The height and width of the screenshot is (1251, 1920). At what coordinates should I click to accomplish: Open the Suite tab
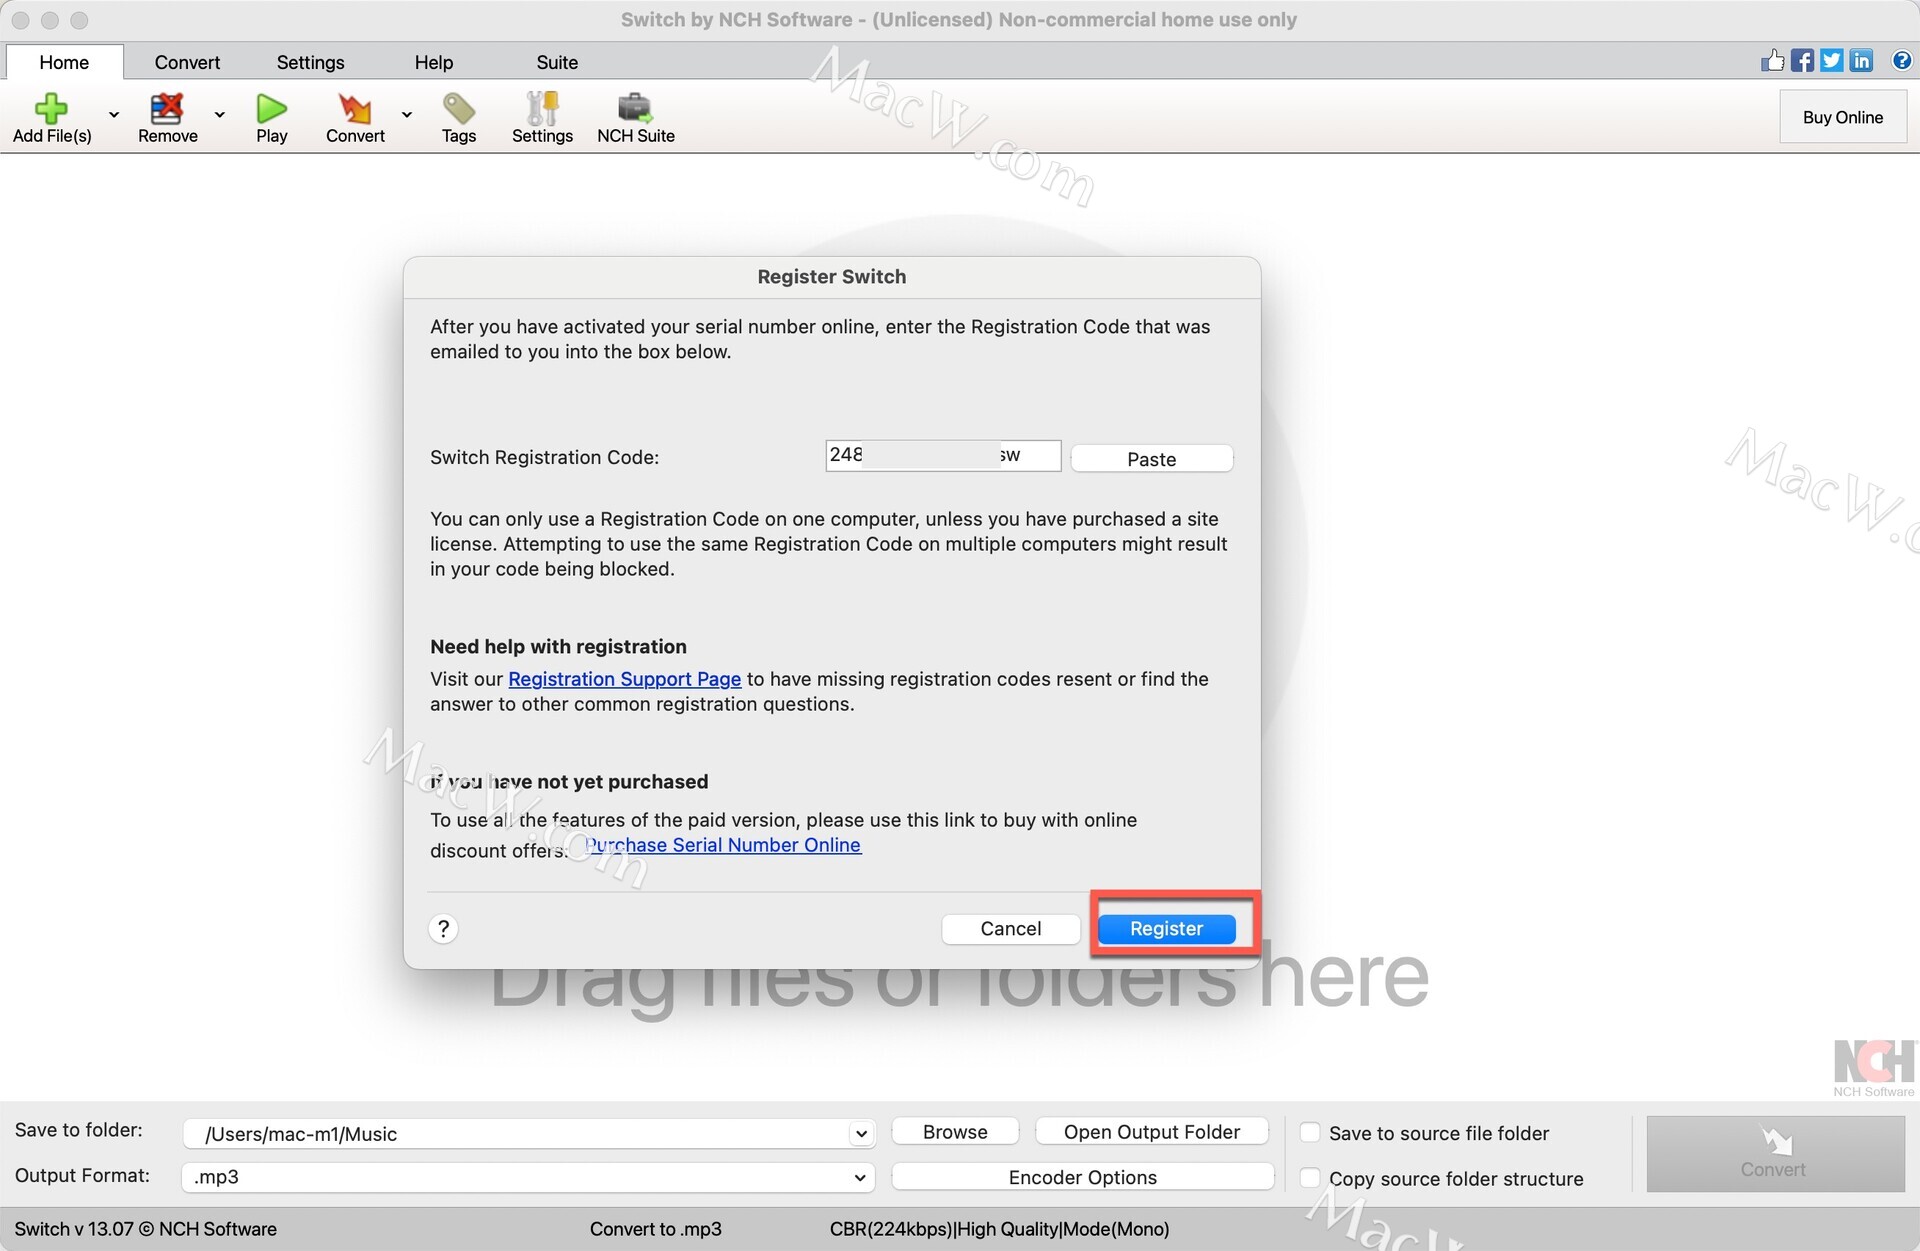pyautogui.click(x=557, y=62)
